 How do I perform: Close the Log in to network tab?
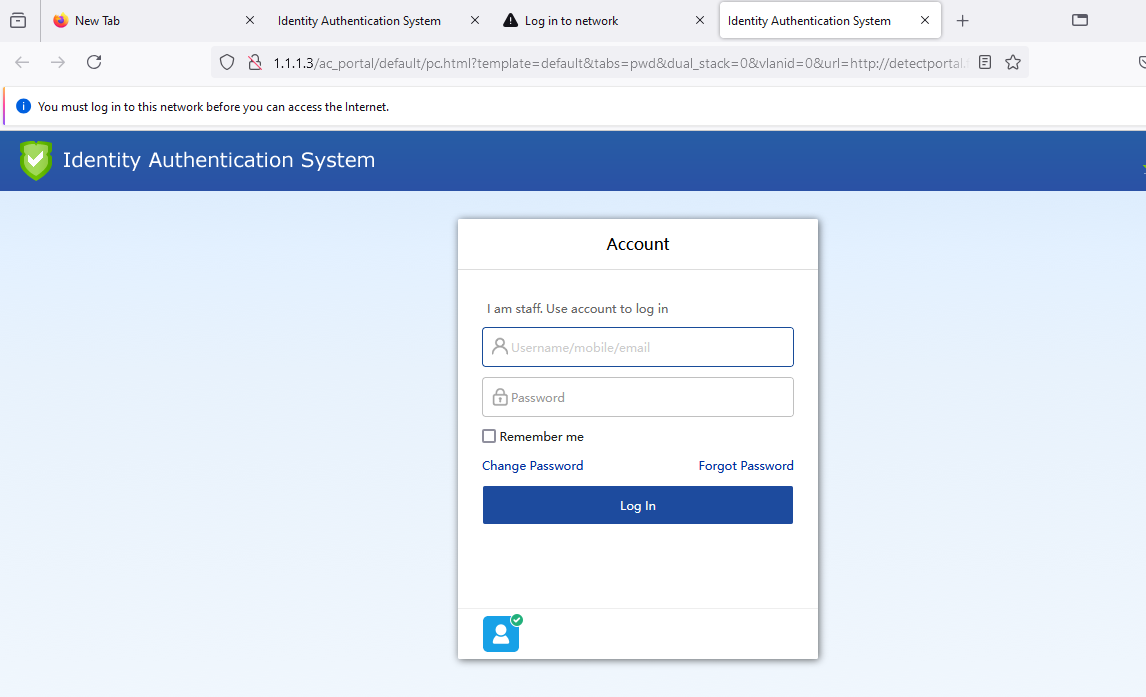coord(700,20)
